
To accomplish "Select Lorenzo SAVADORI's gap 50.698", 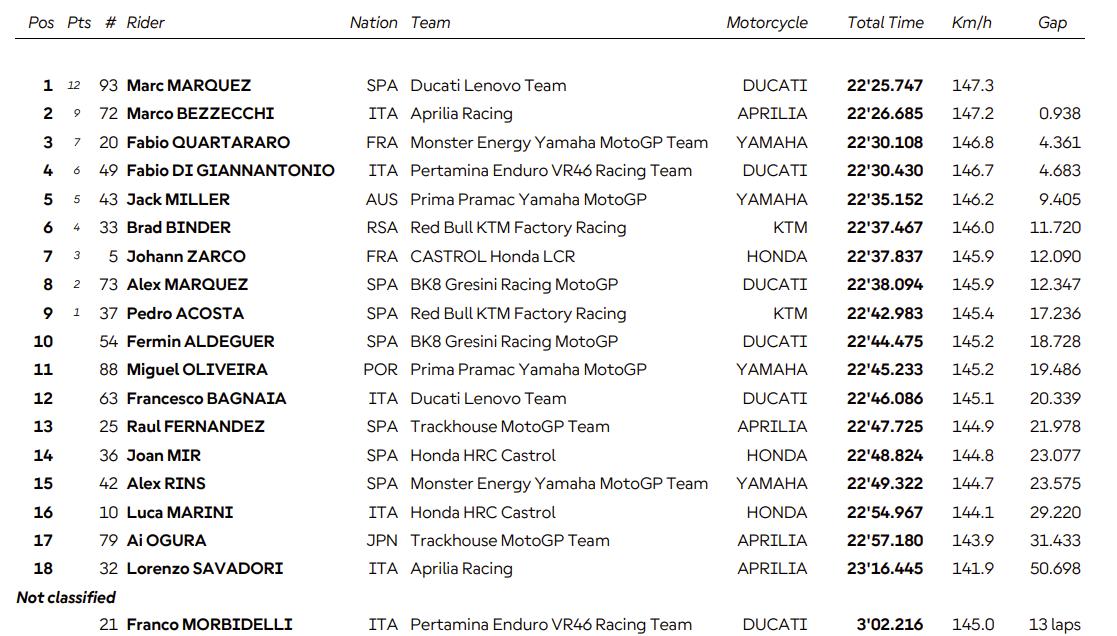I will (1055, 568).
